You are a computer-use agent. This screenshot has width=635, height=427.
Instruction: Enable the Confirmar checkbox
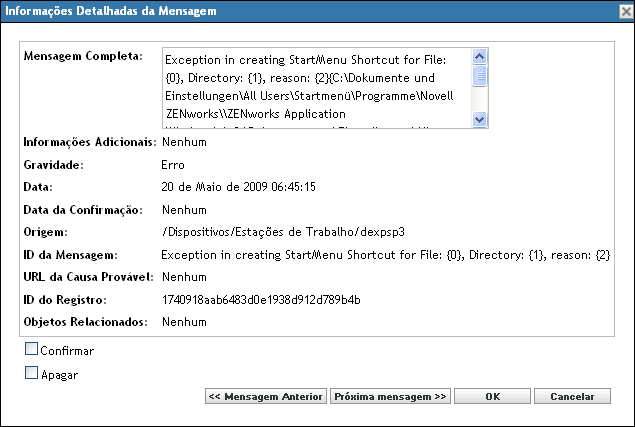[x=31, y=350]
